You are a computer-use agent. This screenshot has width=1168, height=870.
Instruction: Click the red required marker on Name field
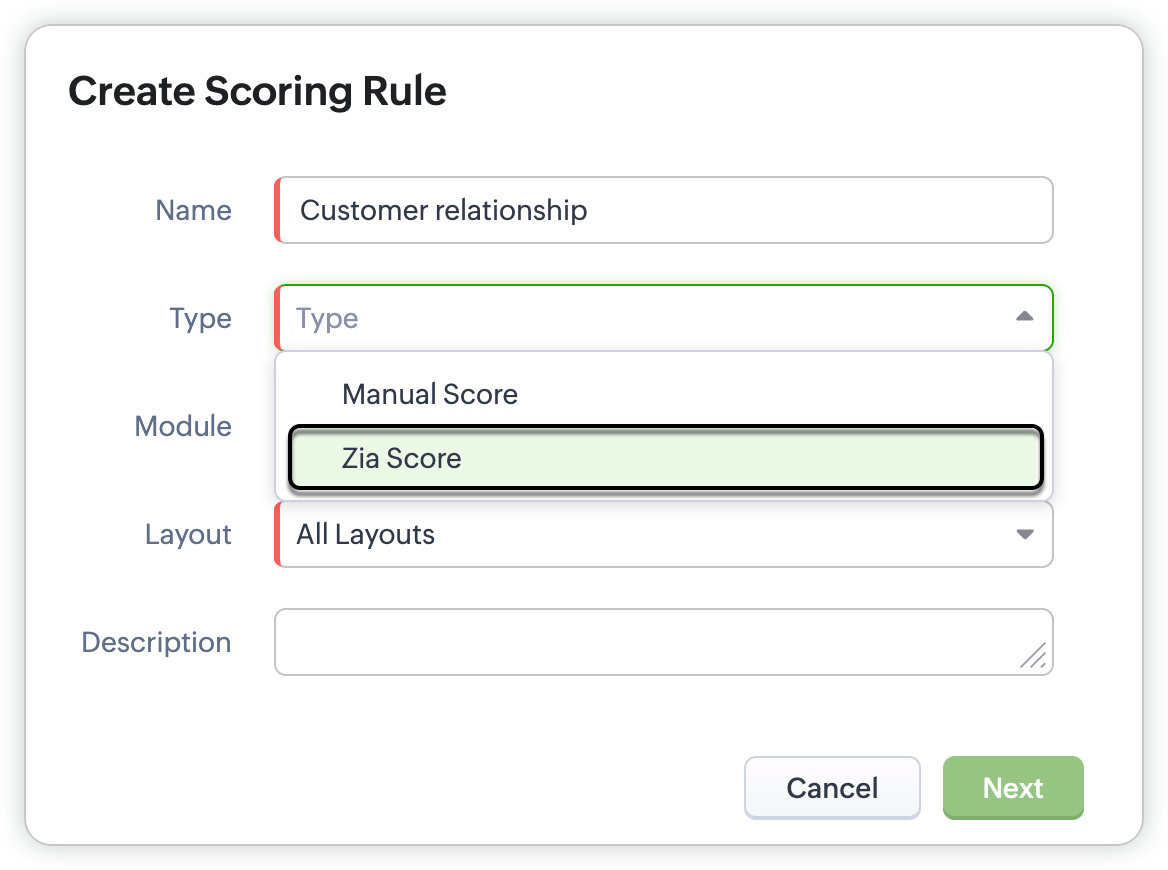[277, 210]
